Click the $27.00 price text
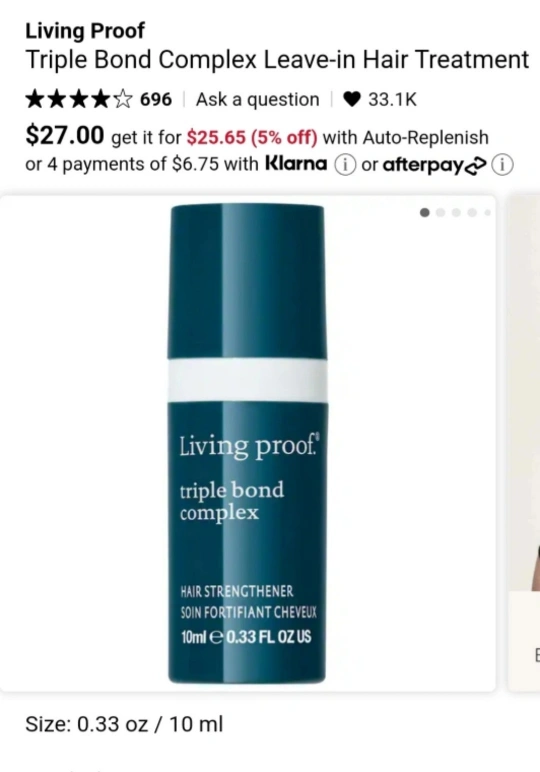This screenshot has height=772, width=540. pyautogui.click(x=65, y=135)
